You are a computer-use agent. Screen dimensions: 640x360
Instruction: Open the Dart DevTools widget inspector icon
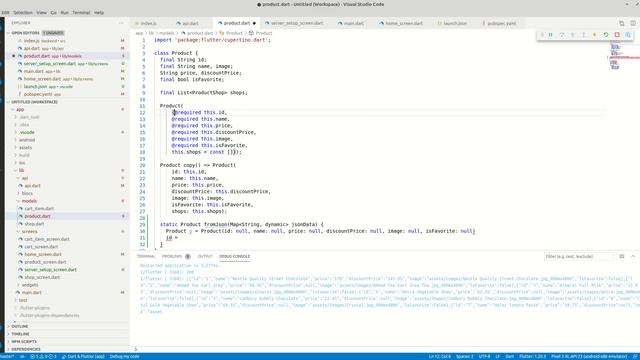click(628, 35)
